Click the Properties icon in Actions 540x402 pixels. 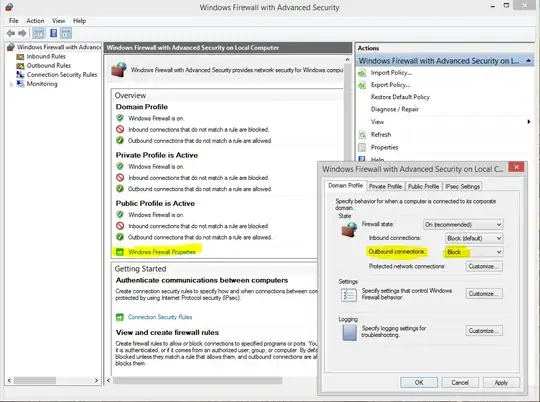(362, 147)
